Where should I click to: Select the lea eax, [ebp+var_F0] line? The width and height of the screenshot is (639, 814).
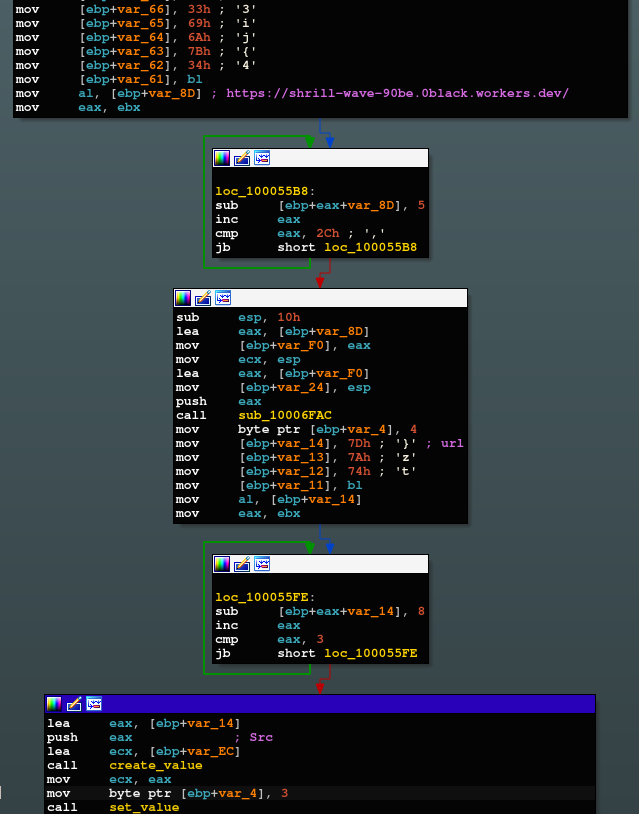(x=273, y=373)
